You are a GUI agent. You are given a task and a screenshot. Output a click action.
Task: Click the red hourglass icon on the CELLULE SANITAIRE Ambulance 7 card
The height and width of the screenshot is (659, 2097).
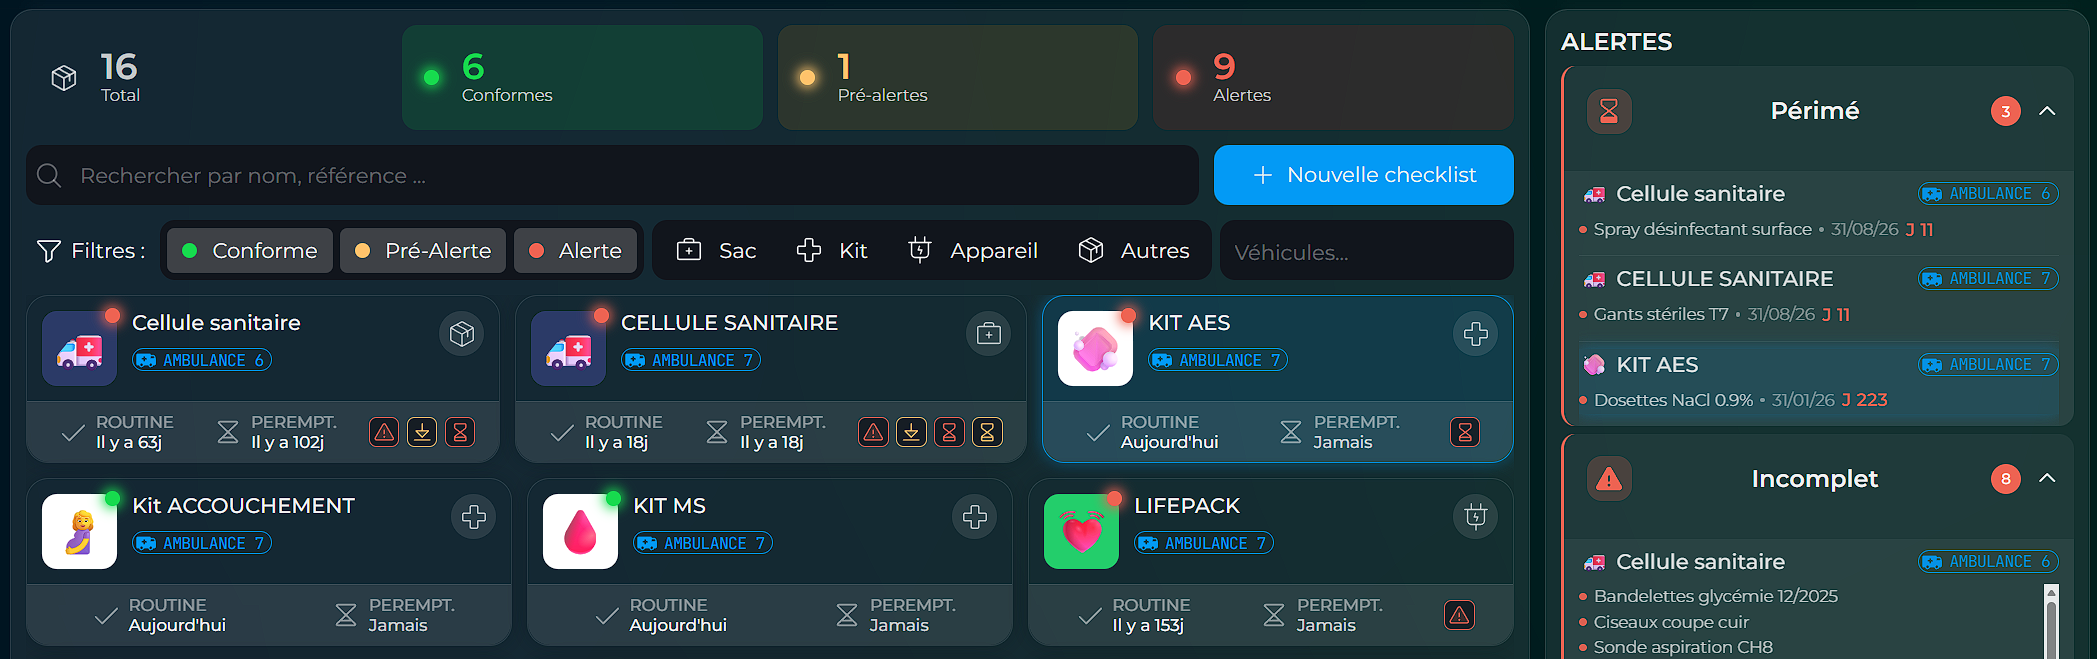949,432
